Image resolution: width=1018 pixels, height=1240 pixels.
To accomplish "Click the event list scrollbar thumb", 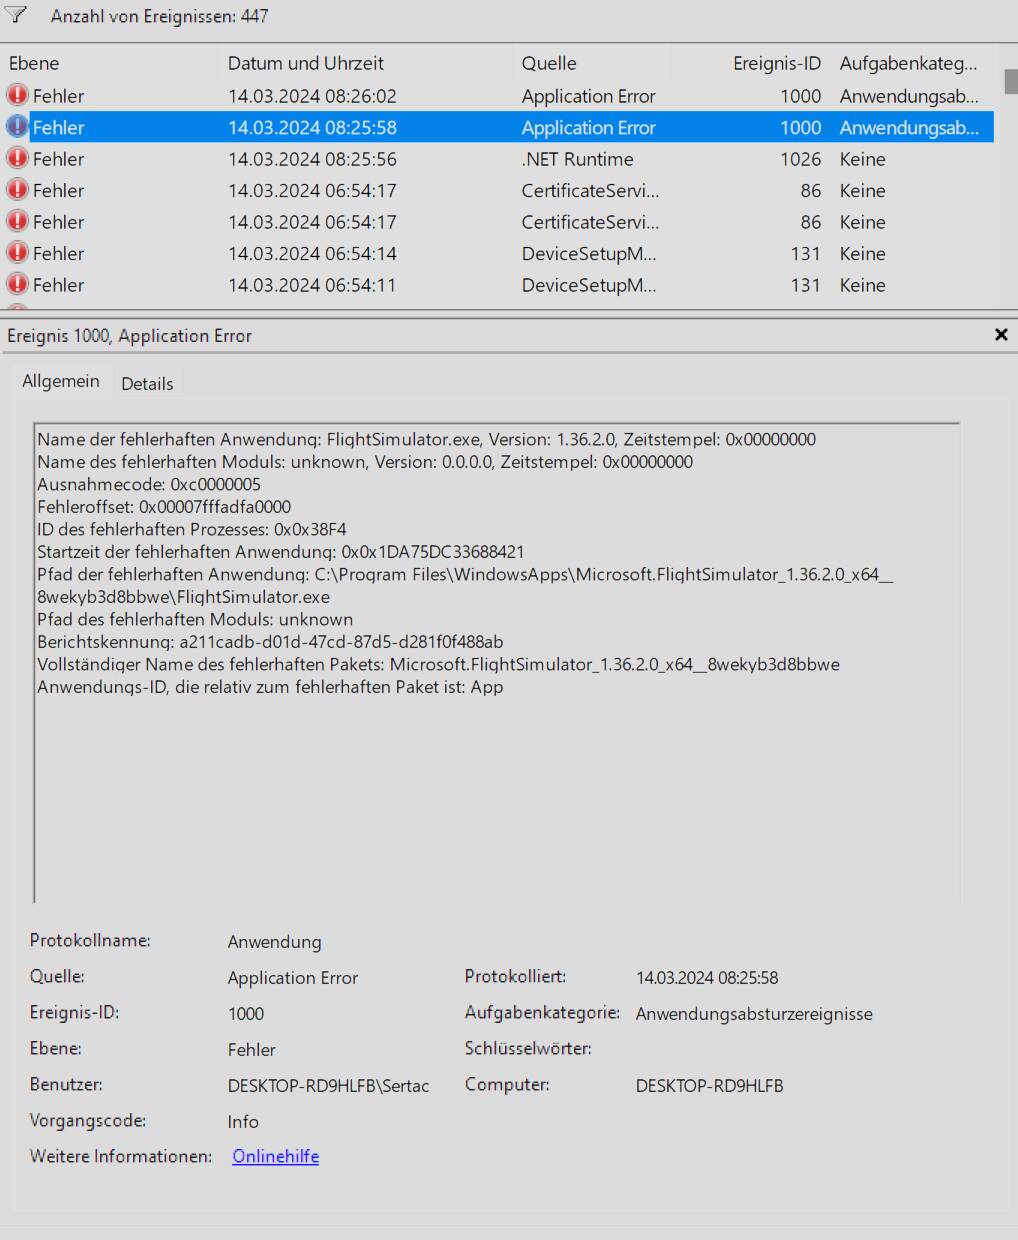I will point(1010,81).
